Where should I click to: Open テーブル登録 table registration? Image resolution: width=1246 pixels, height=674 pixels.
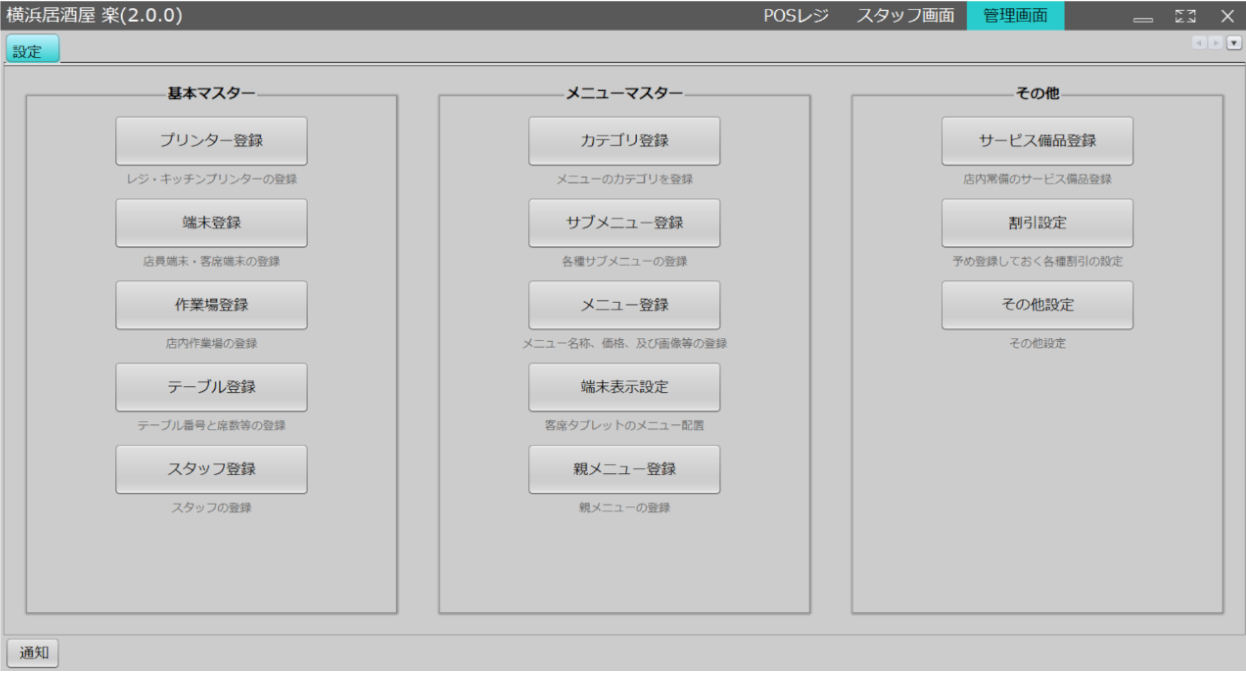click(x=211, y=387)
